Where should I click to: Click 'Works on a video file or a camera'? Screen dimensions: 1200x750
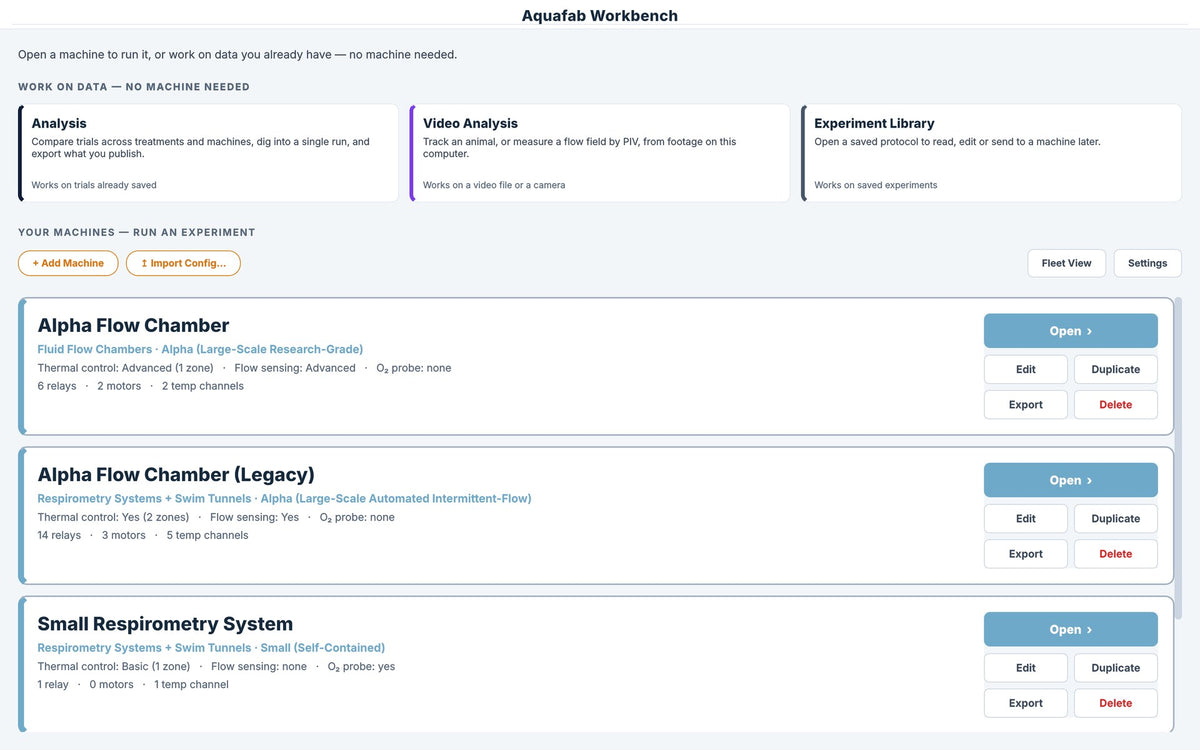point(494,185)
